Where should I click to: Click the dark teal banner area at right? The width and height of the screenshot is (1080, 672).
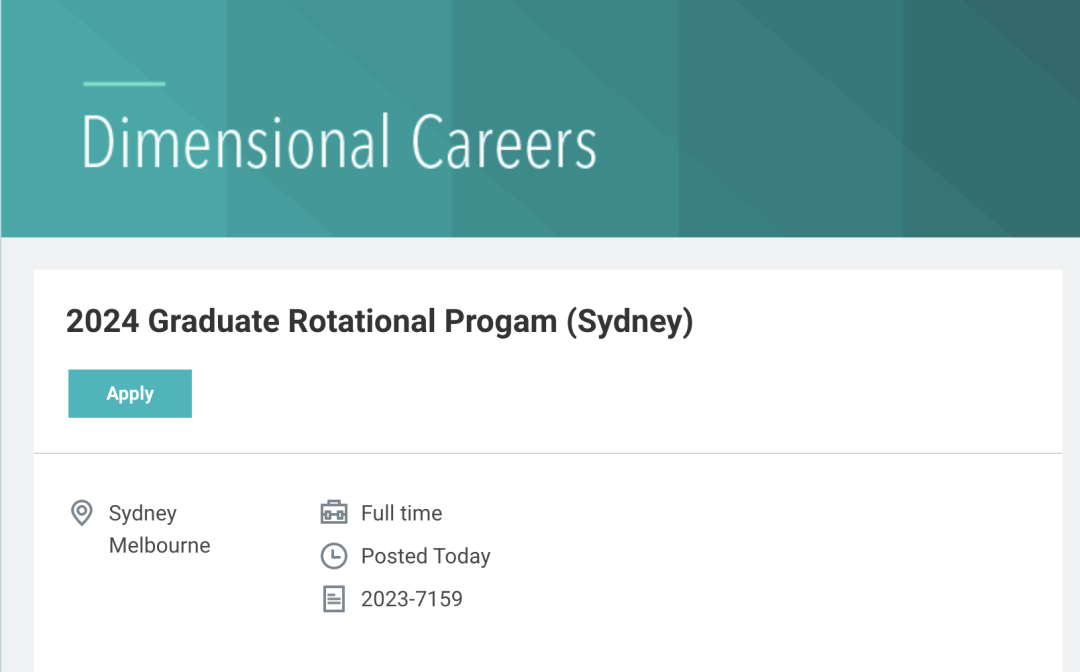tap(992, 118)
